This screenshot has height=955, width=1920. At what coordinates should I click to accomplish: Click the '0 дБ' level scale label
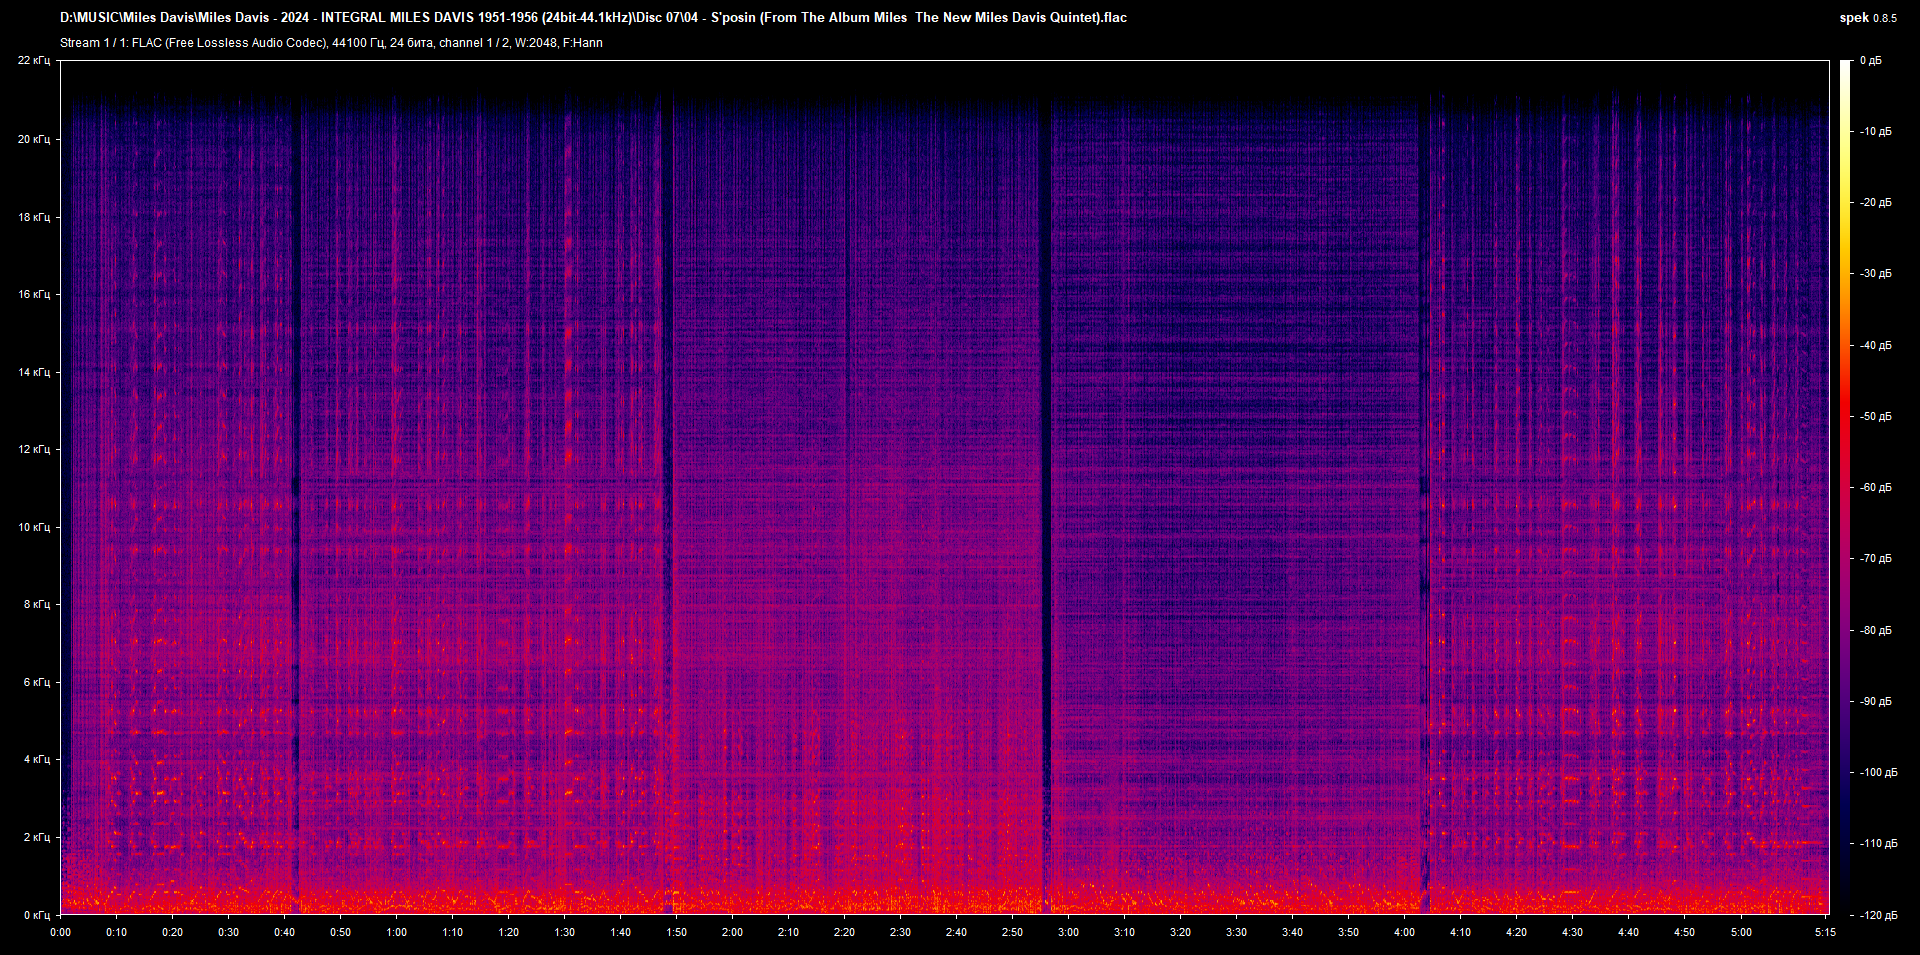tap(1871, 61)
